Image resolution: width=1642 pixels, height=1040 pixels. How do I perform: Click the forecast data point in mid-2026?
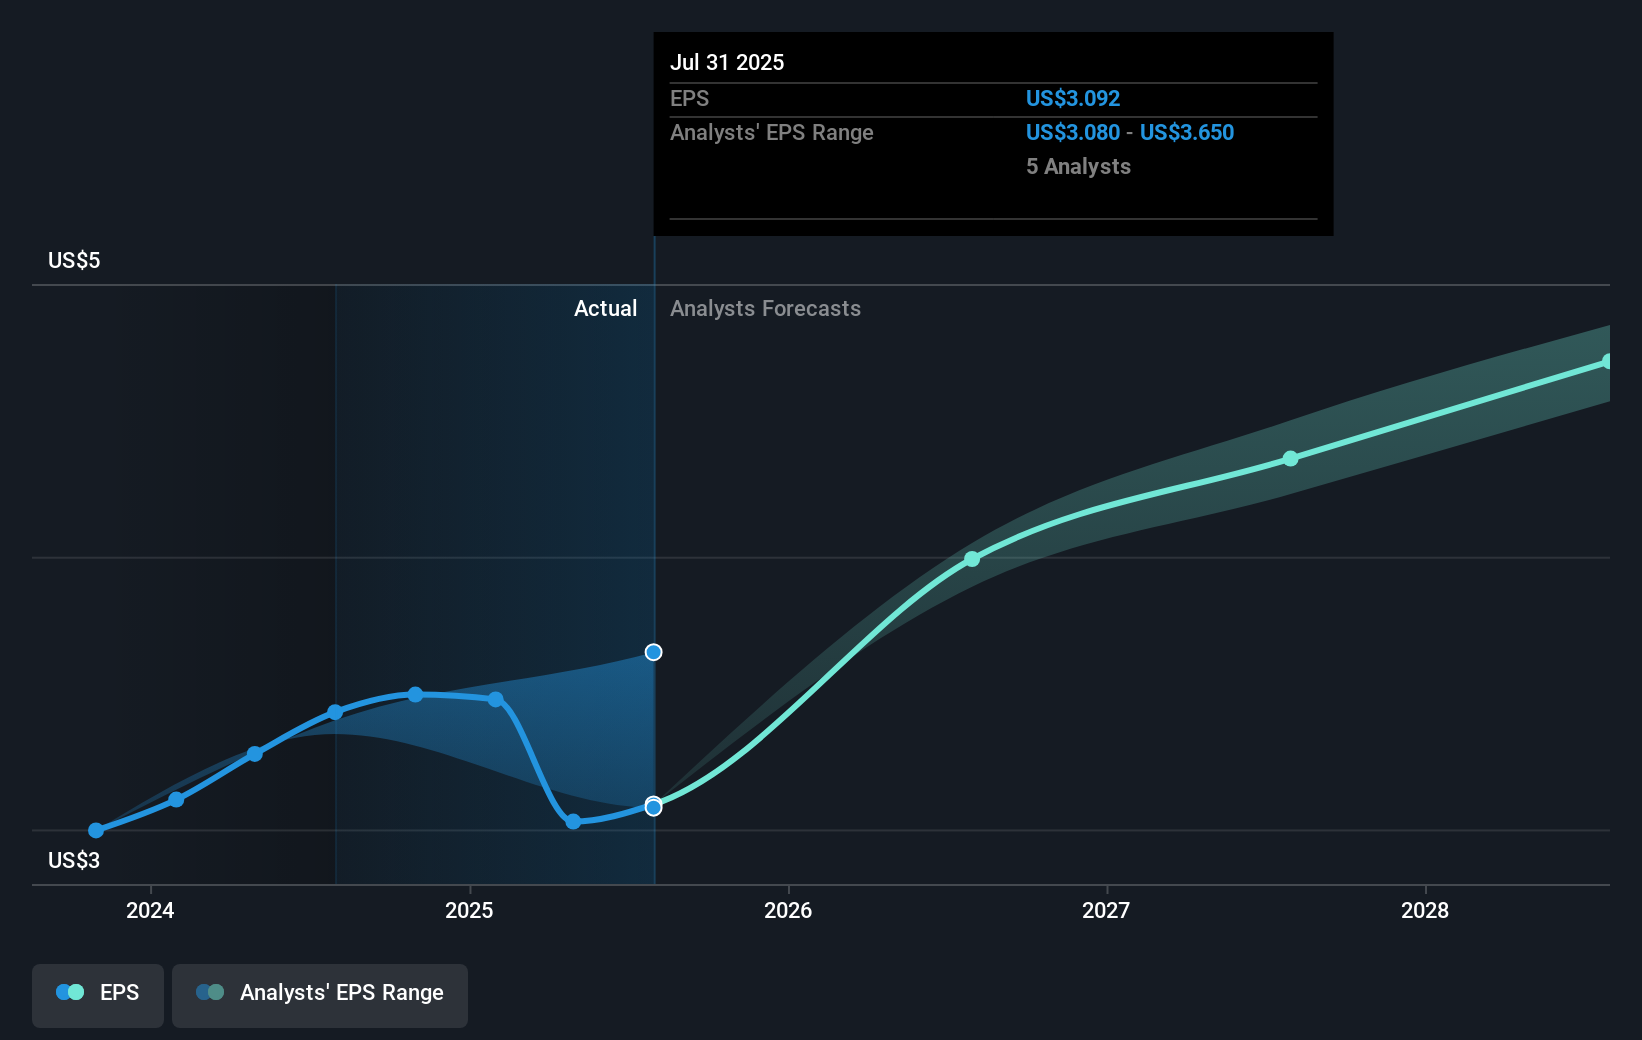[972, 559]
